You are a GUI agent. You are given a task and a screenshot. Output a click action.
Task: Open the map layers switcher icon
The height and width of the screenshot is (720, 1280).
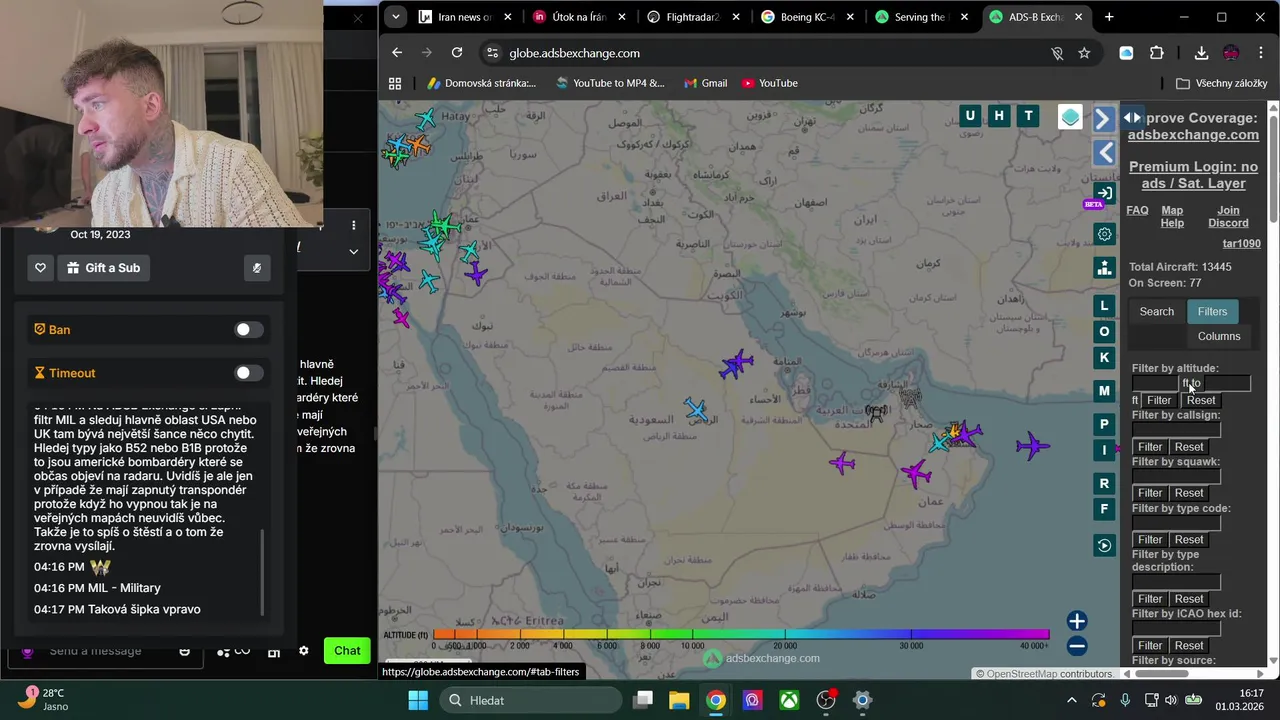pos(1070,118)
